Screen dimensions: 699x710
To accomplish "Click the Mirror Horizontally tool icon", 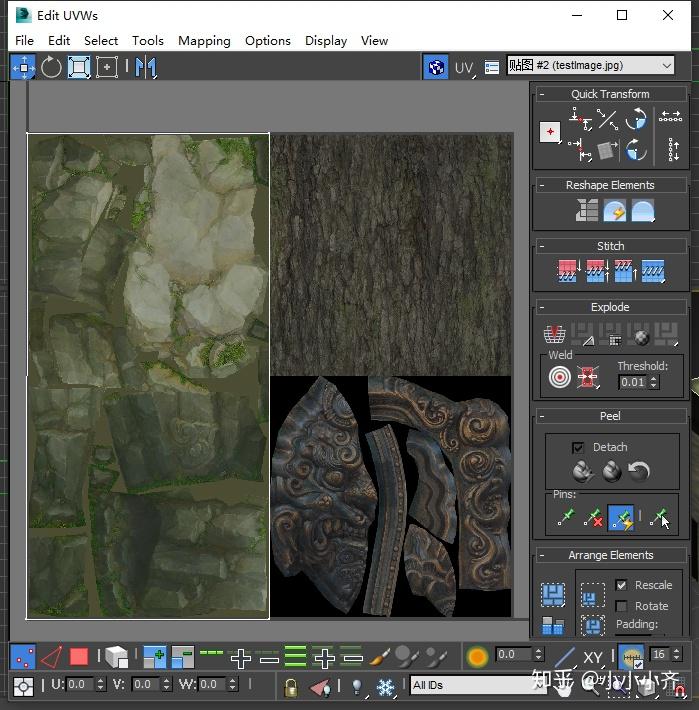I will tap(146, 68).
